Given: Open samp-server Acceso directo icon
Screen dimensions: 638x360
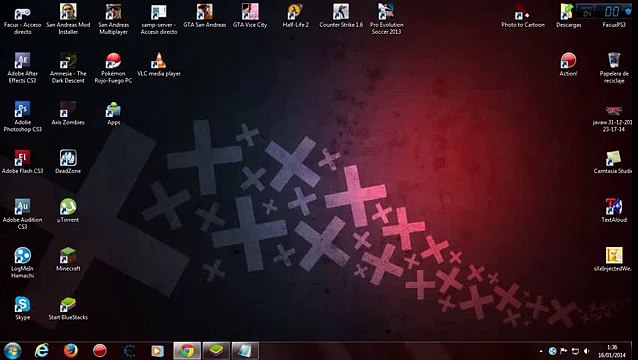Looking at the screenshot, I should [x=159, y=19].
